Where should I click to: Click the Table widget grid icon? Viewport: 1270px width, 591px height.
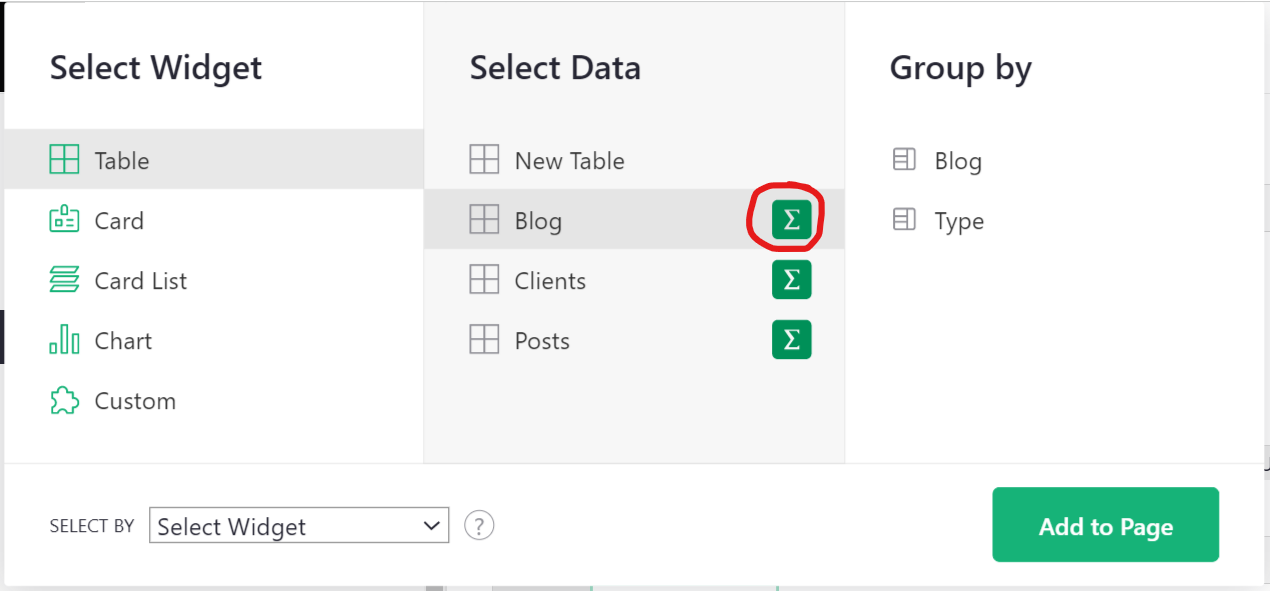64,160
